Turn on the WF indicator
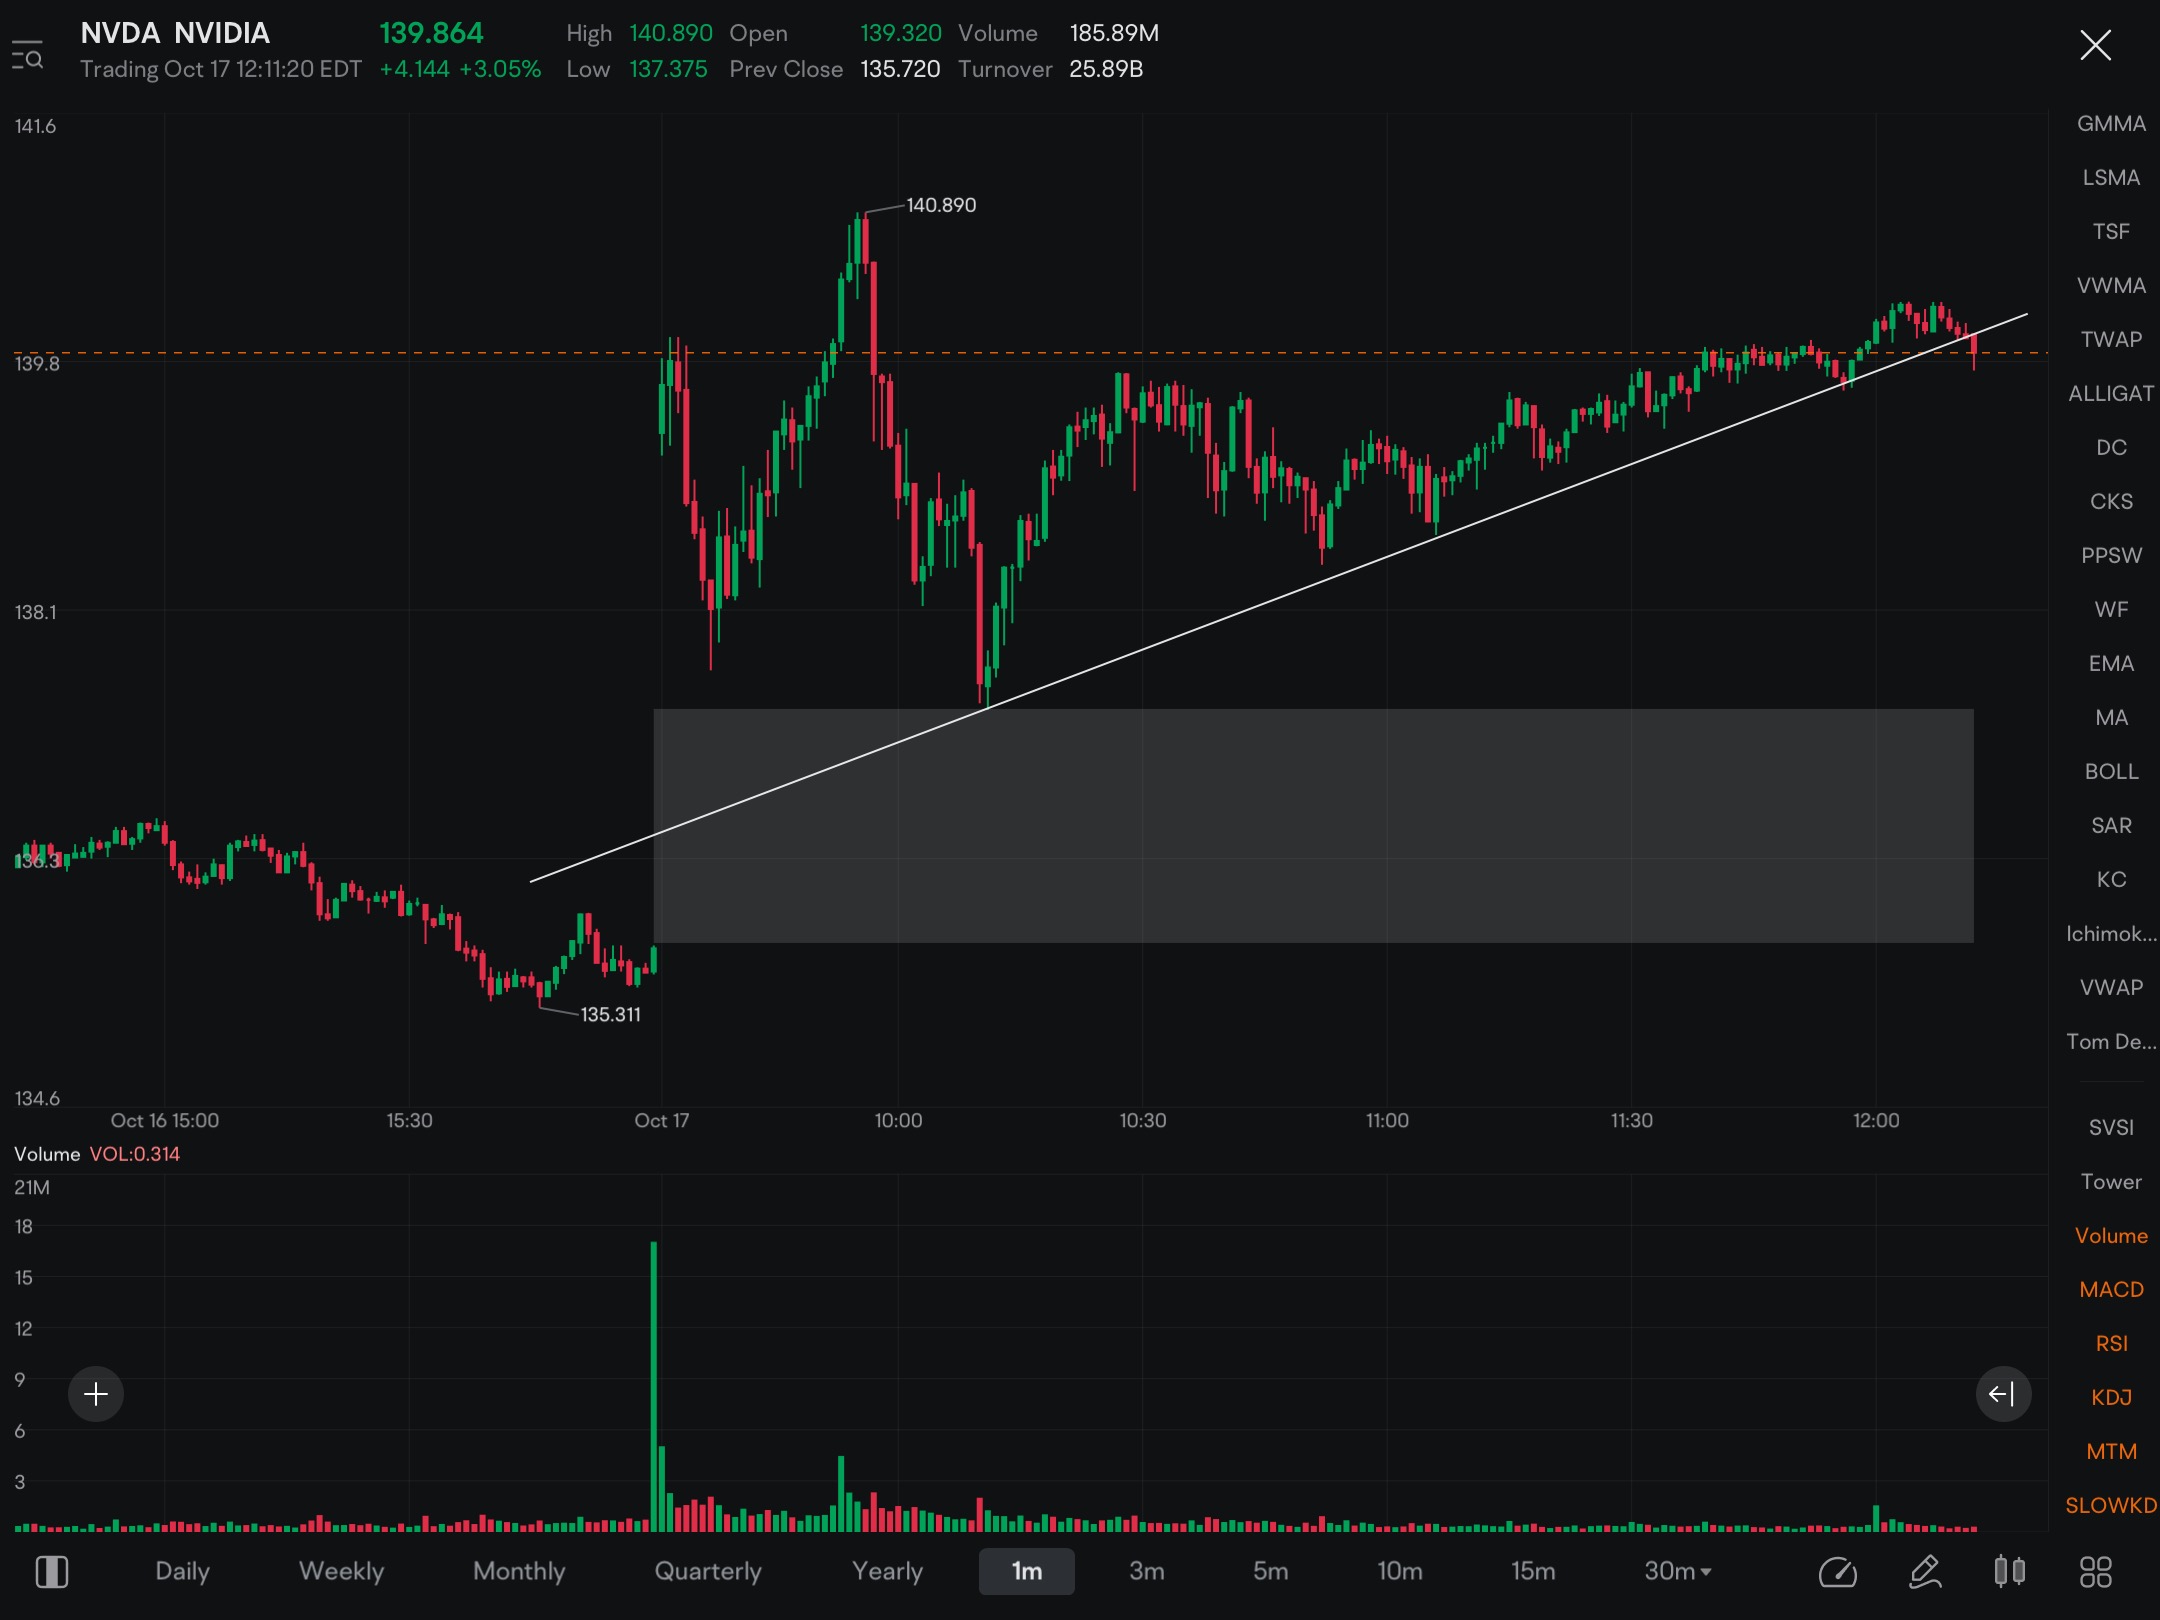Screen dimensions: 2160x1620 [2111, 610]
